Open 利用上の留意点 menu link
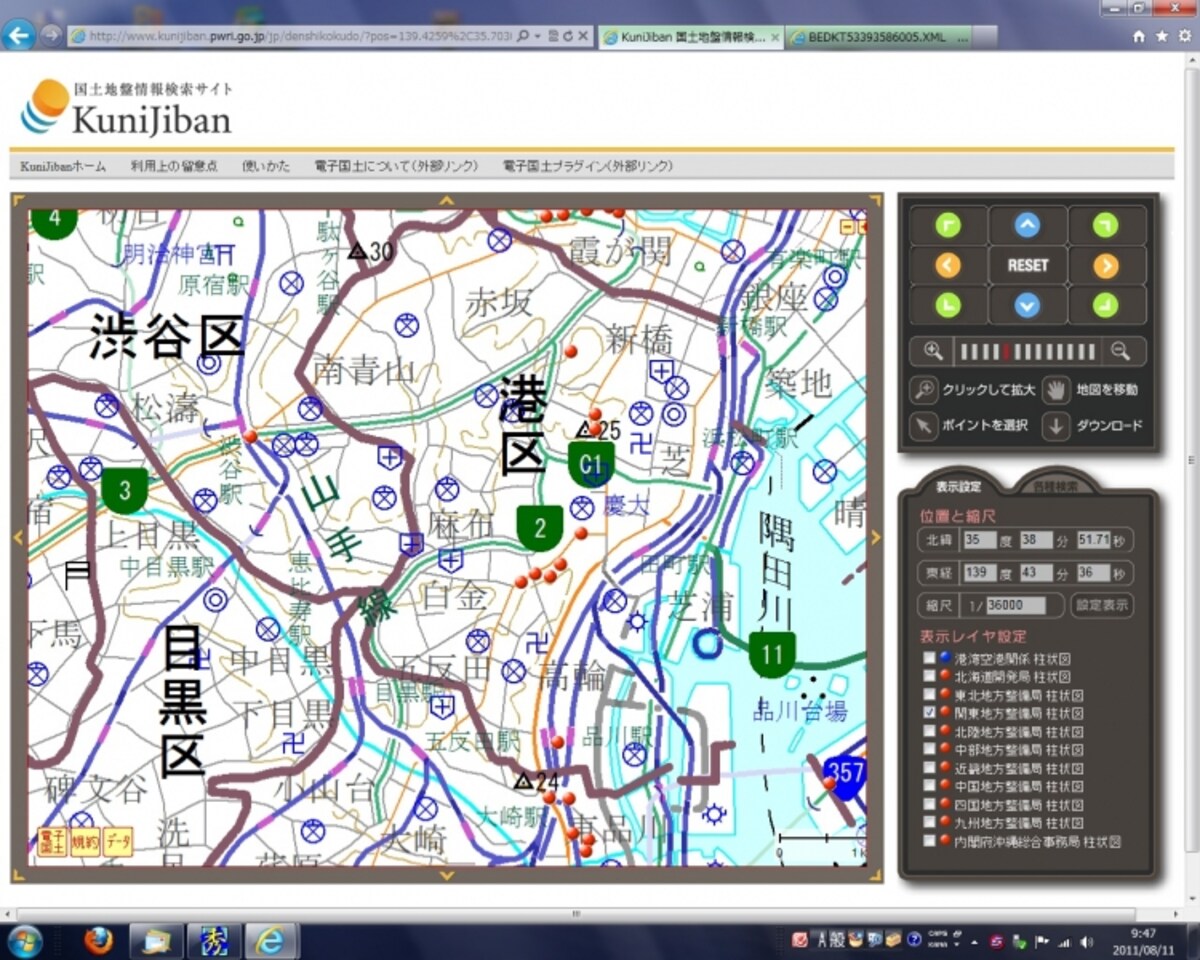The image size is (1200, 960). pos(173,166)
